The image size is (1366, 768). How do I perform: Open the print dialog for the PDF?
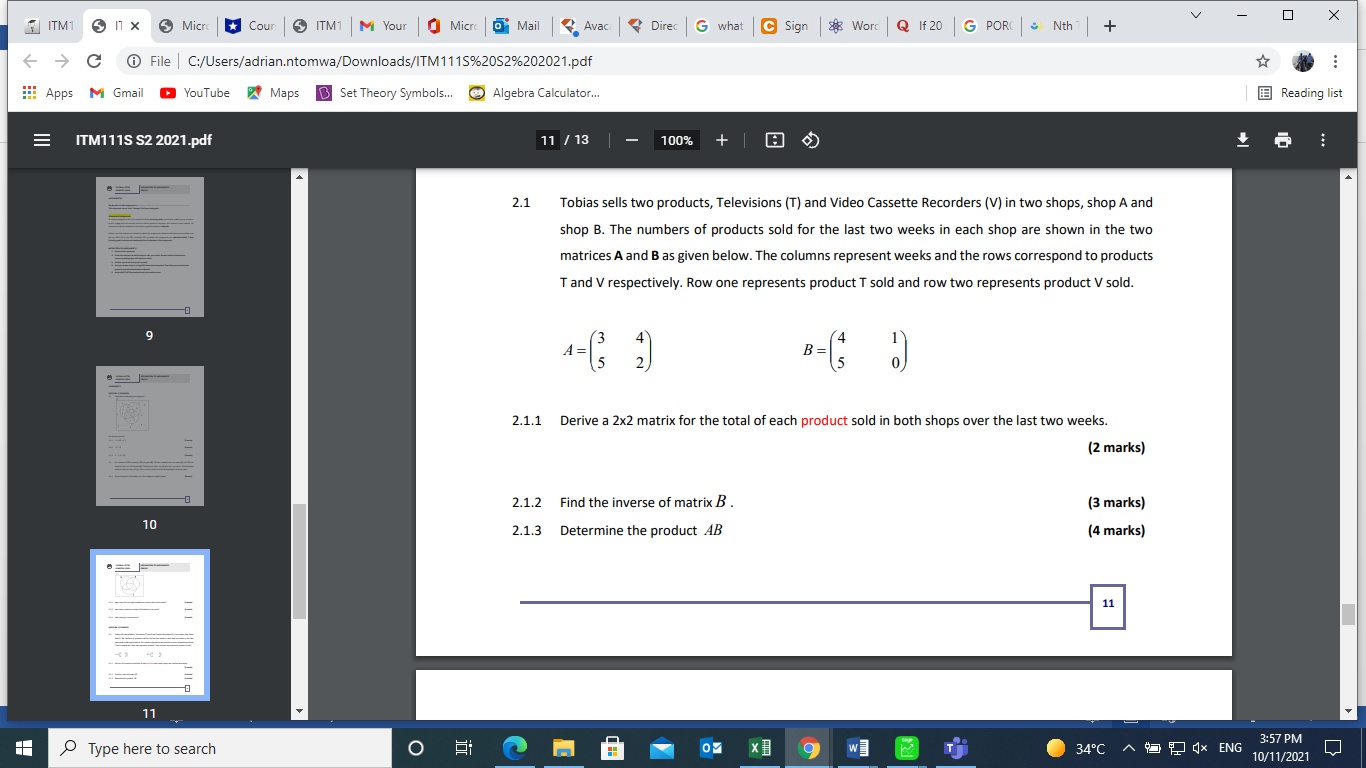(x=1285, y=140)
